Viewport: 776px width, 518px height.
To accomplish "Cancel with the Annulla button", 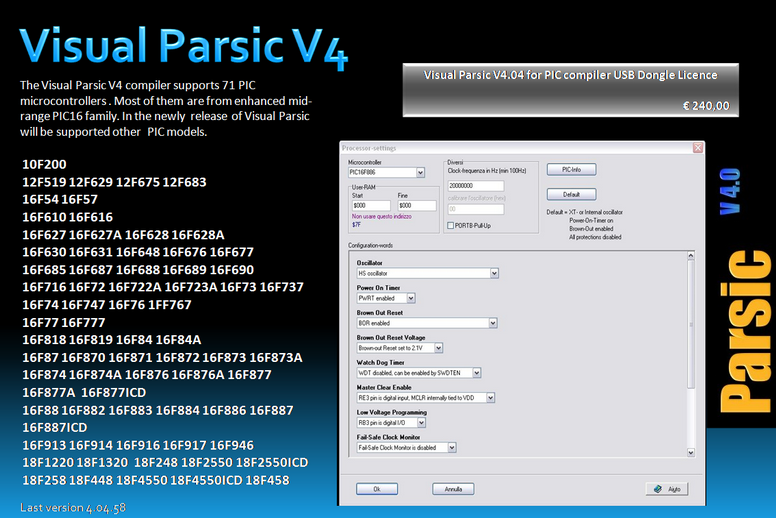I will pyautogui.click(x=453, y=489).
